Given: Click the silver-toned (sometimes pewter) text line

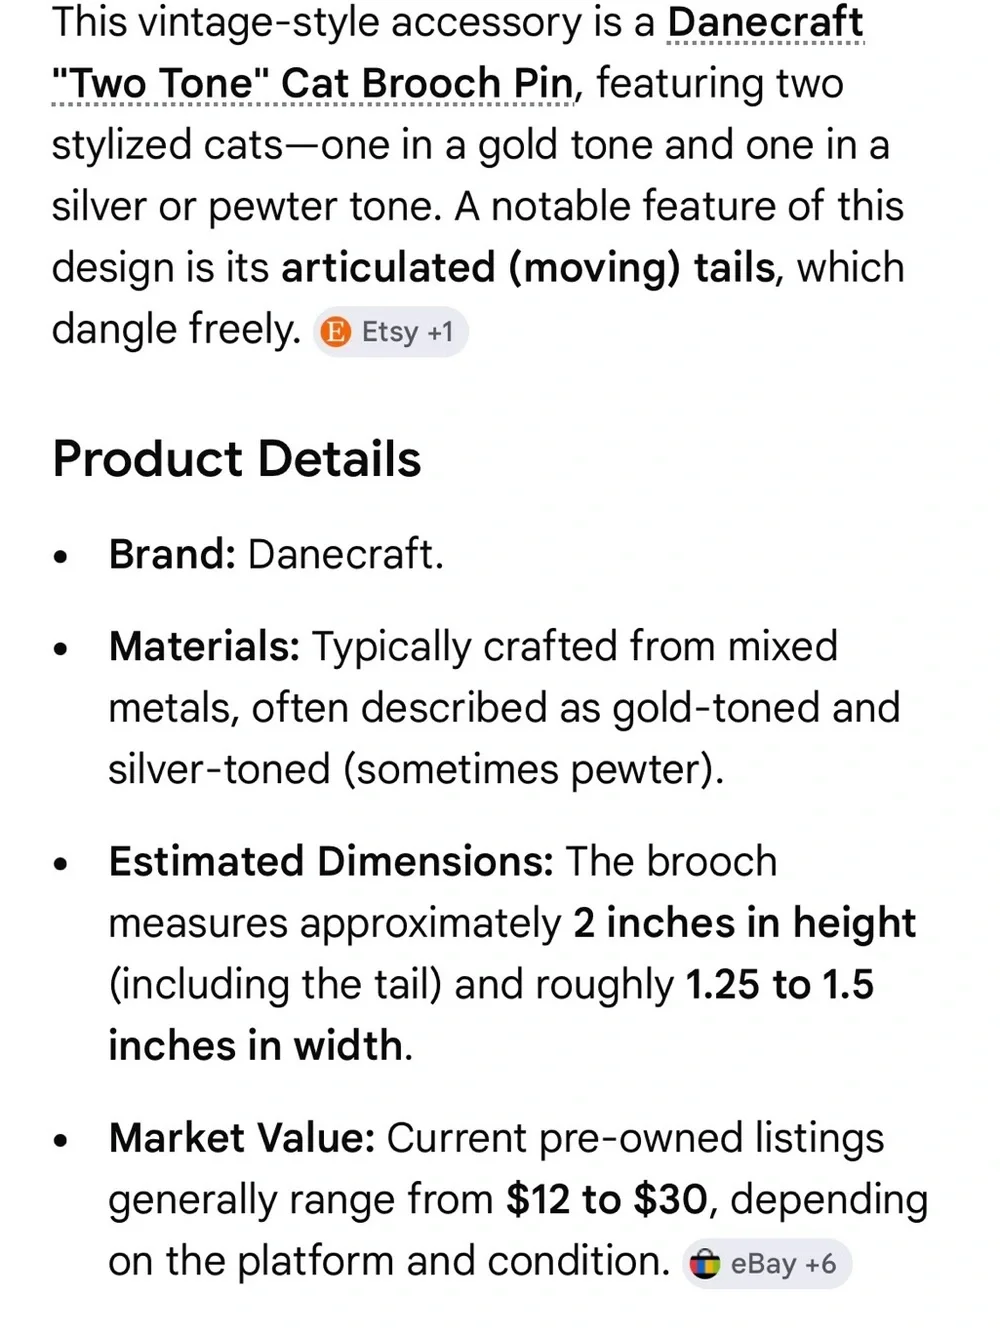Looking at the screenshot, I should click(x=416, y=770).
